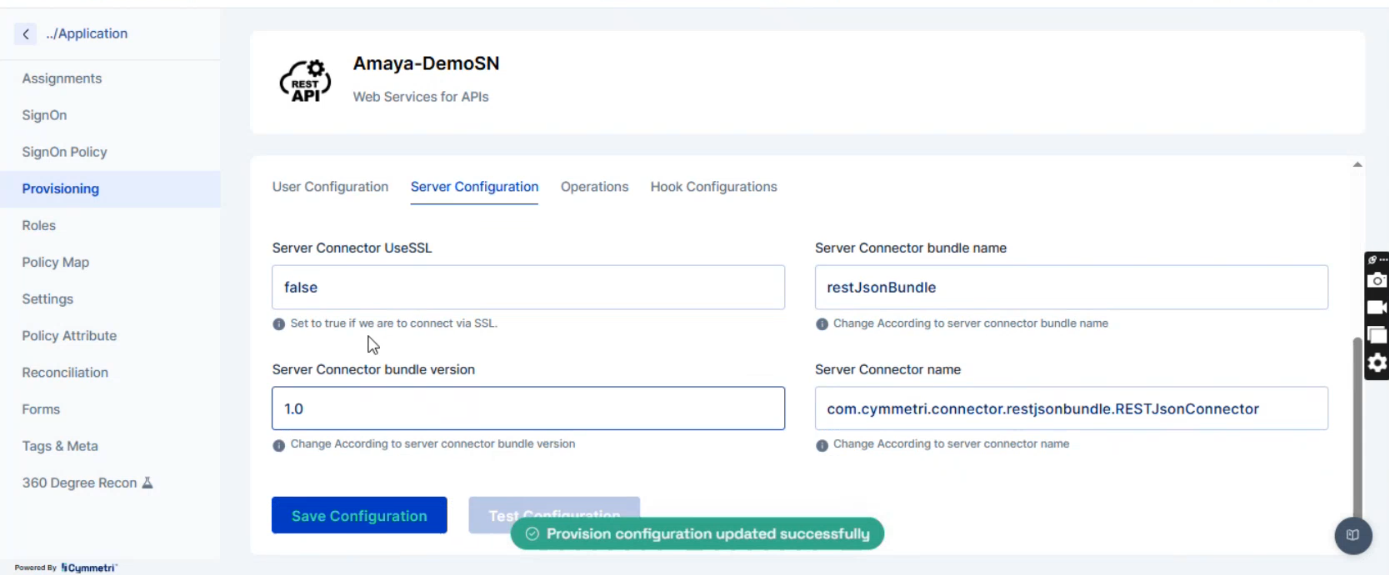
Task: Click the REST API cloud logo
Action: tap(305, 81)
